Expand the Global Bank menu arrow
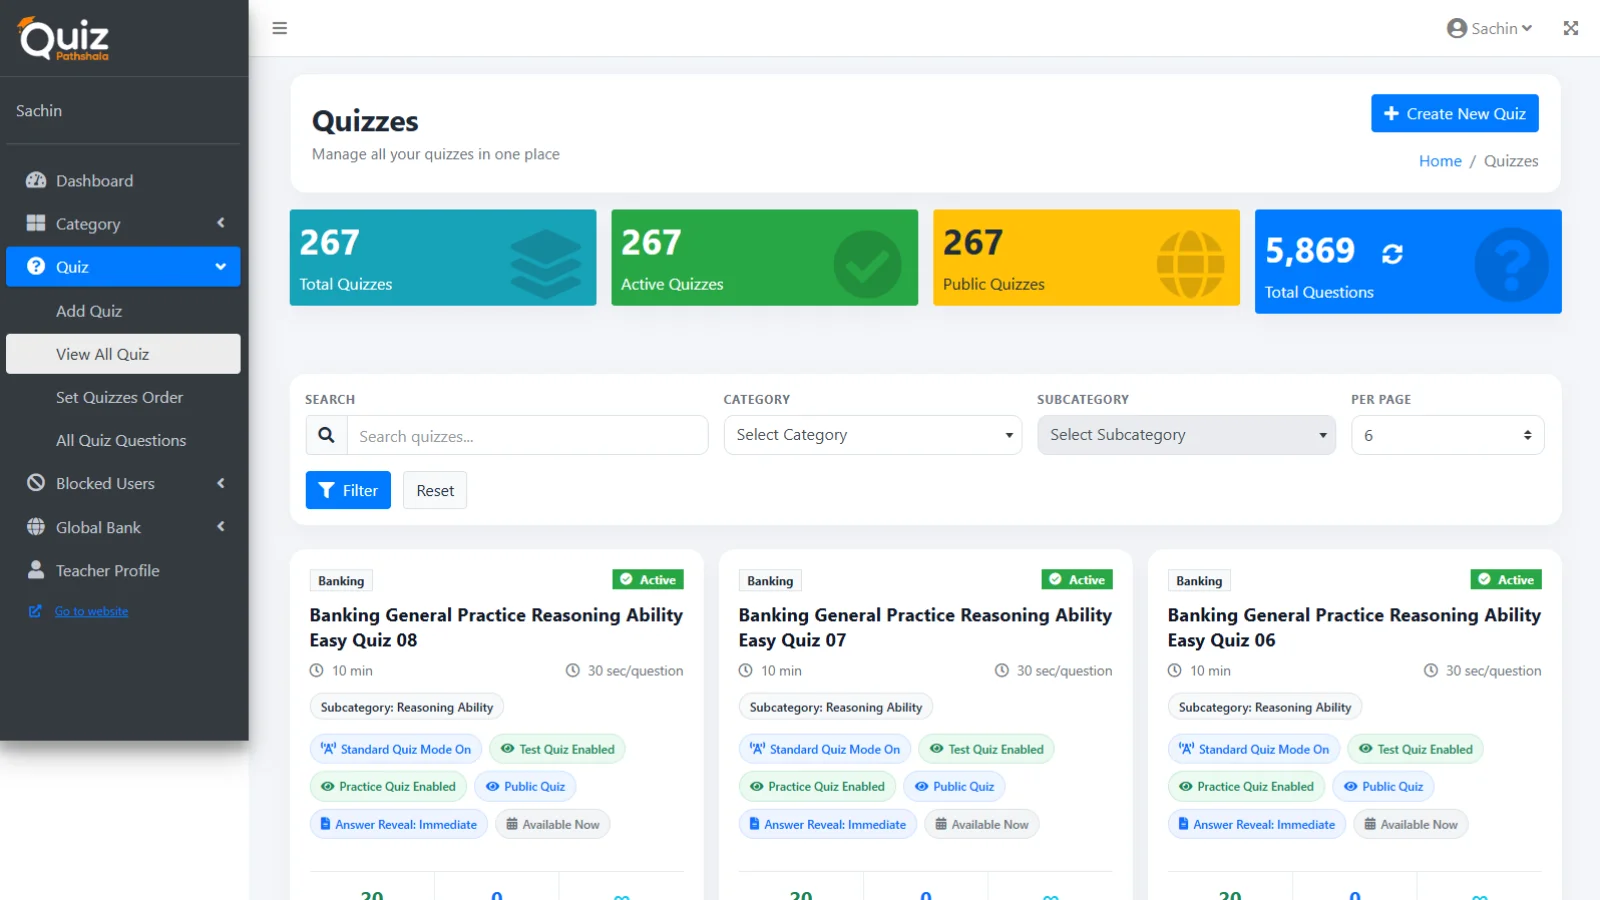This screenshot has width=1600, height=900. (x=221, y=526)
